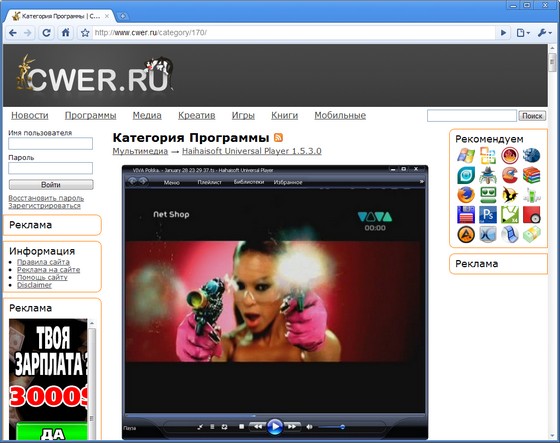Click the browser Forward arrow
560x443 pixels.
click(x=28, y=33)
